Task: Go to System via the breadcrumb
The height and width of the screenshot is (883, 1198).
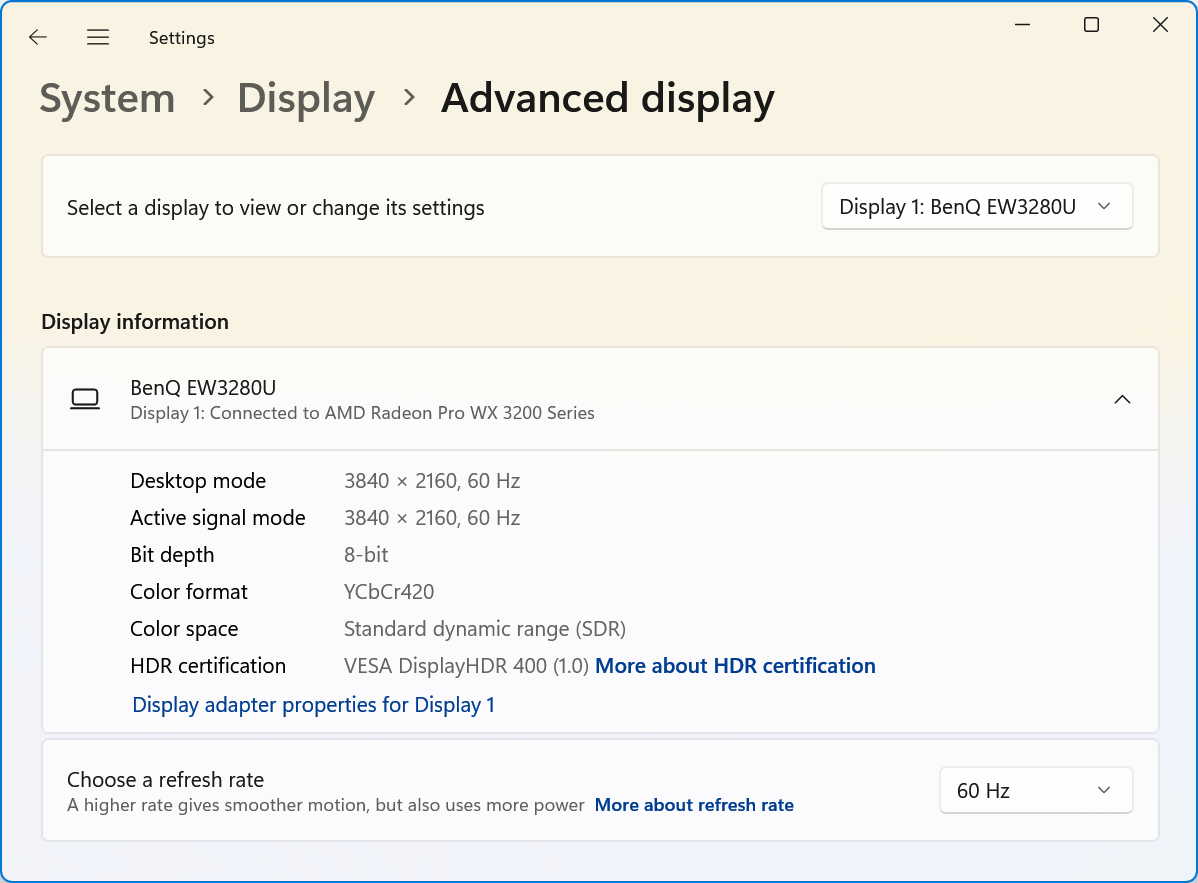Action: [x=106, y=98]
